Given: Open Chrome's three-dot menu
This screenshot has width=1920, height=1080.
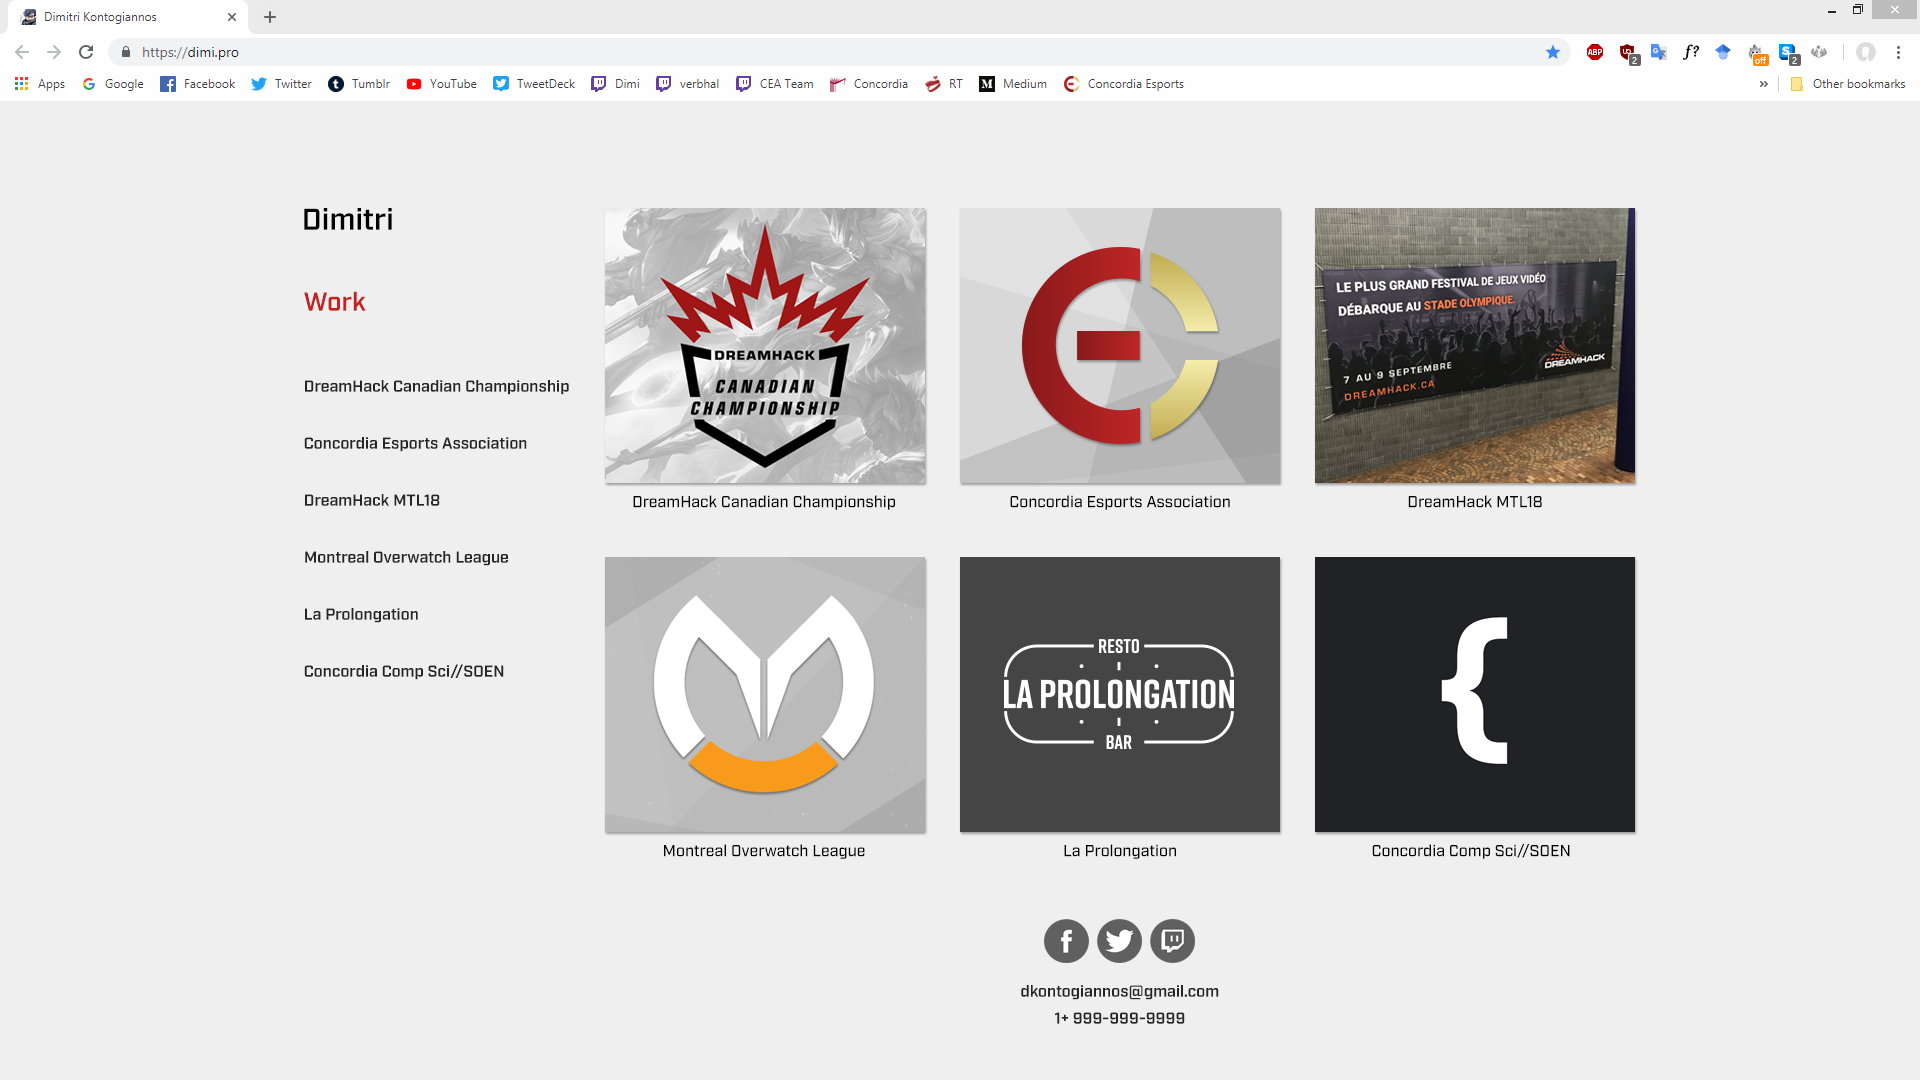Looking at the screenshot, I should pos(1898,52).
